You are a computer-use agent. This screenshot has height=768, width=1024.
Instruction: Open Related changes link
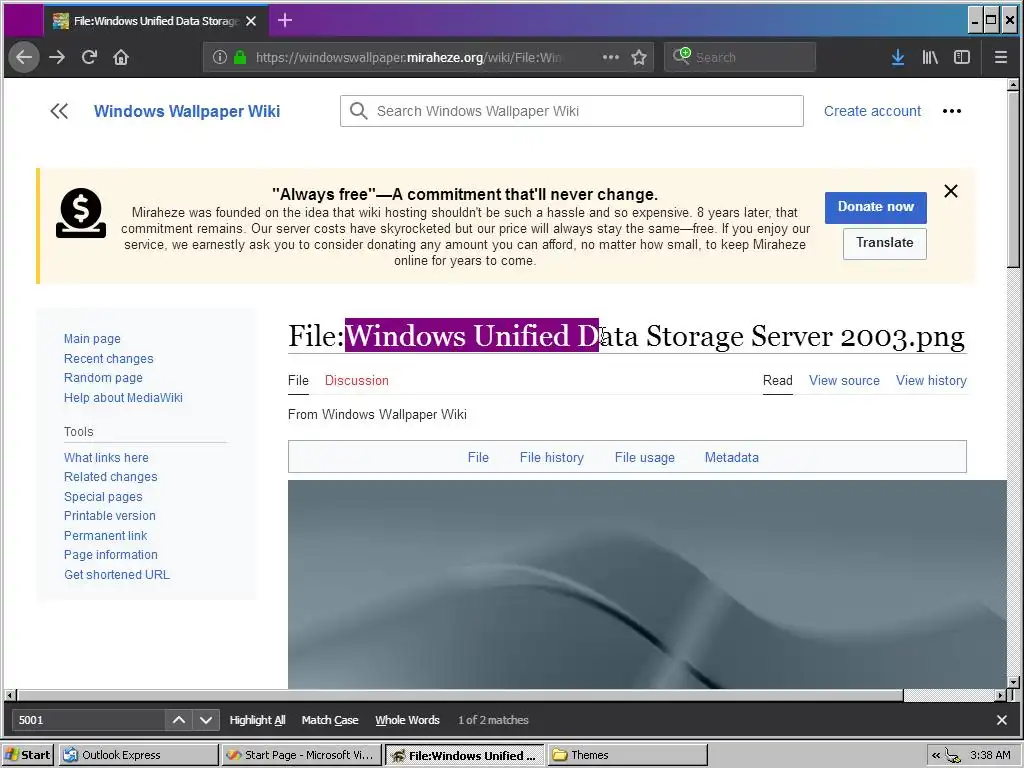110,477
